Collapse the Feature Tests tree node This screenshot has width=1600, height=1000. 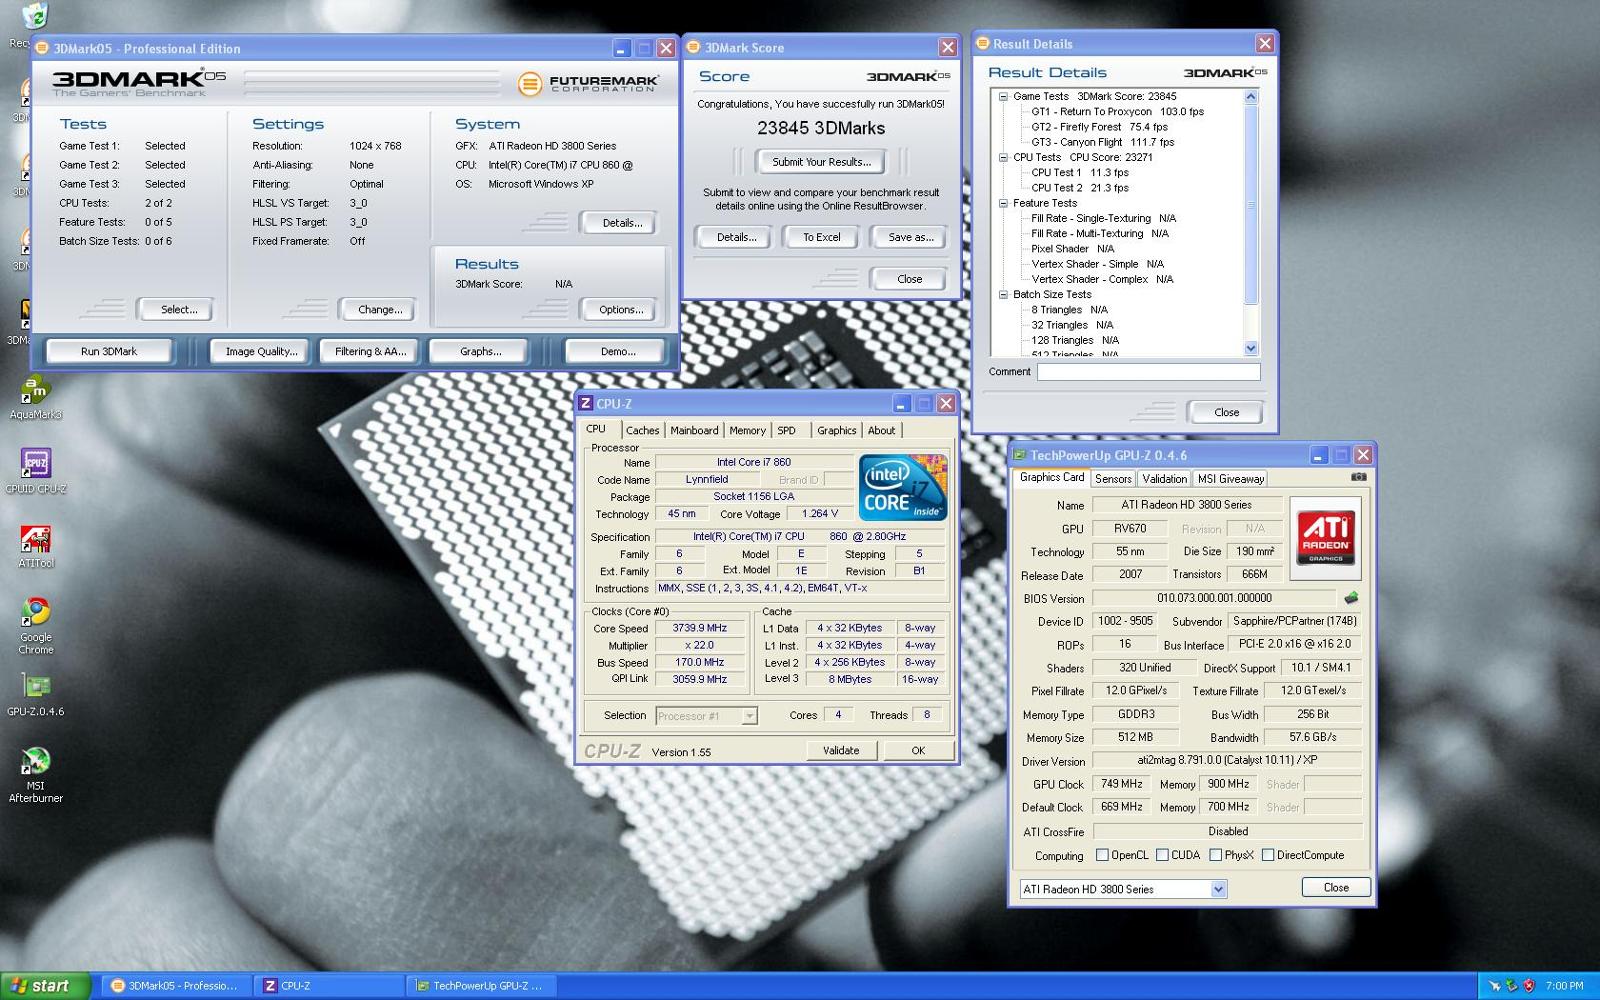click(1003, 203)
